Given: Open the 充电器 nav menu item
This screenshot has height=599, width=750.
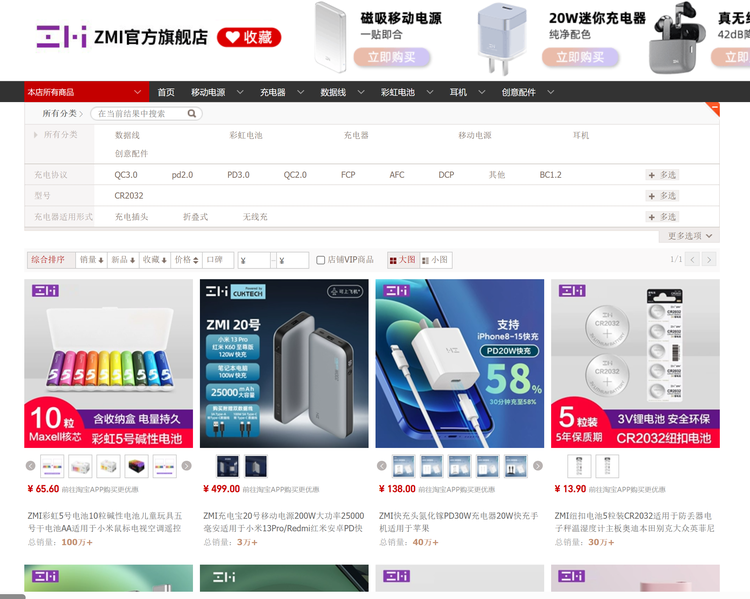Looking at the screenshot, I should (x=273, y=92).
